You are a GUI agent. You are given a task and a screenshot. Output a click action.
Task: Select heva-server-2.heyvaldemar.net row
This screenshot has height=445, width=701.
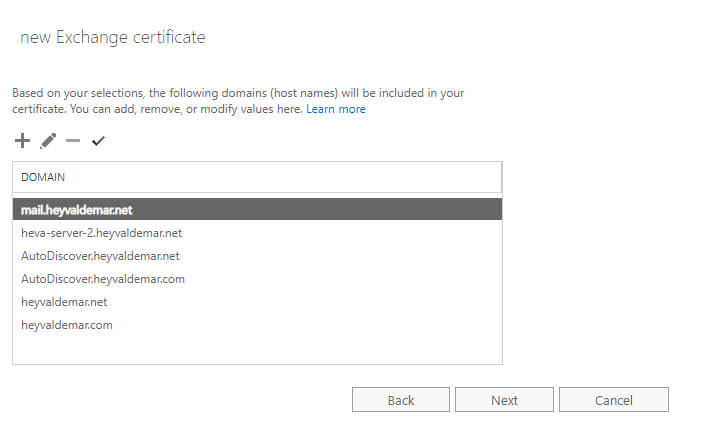tap(258, 233)
